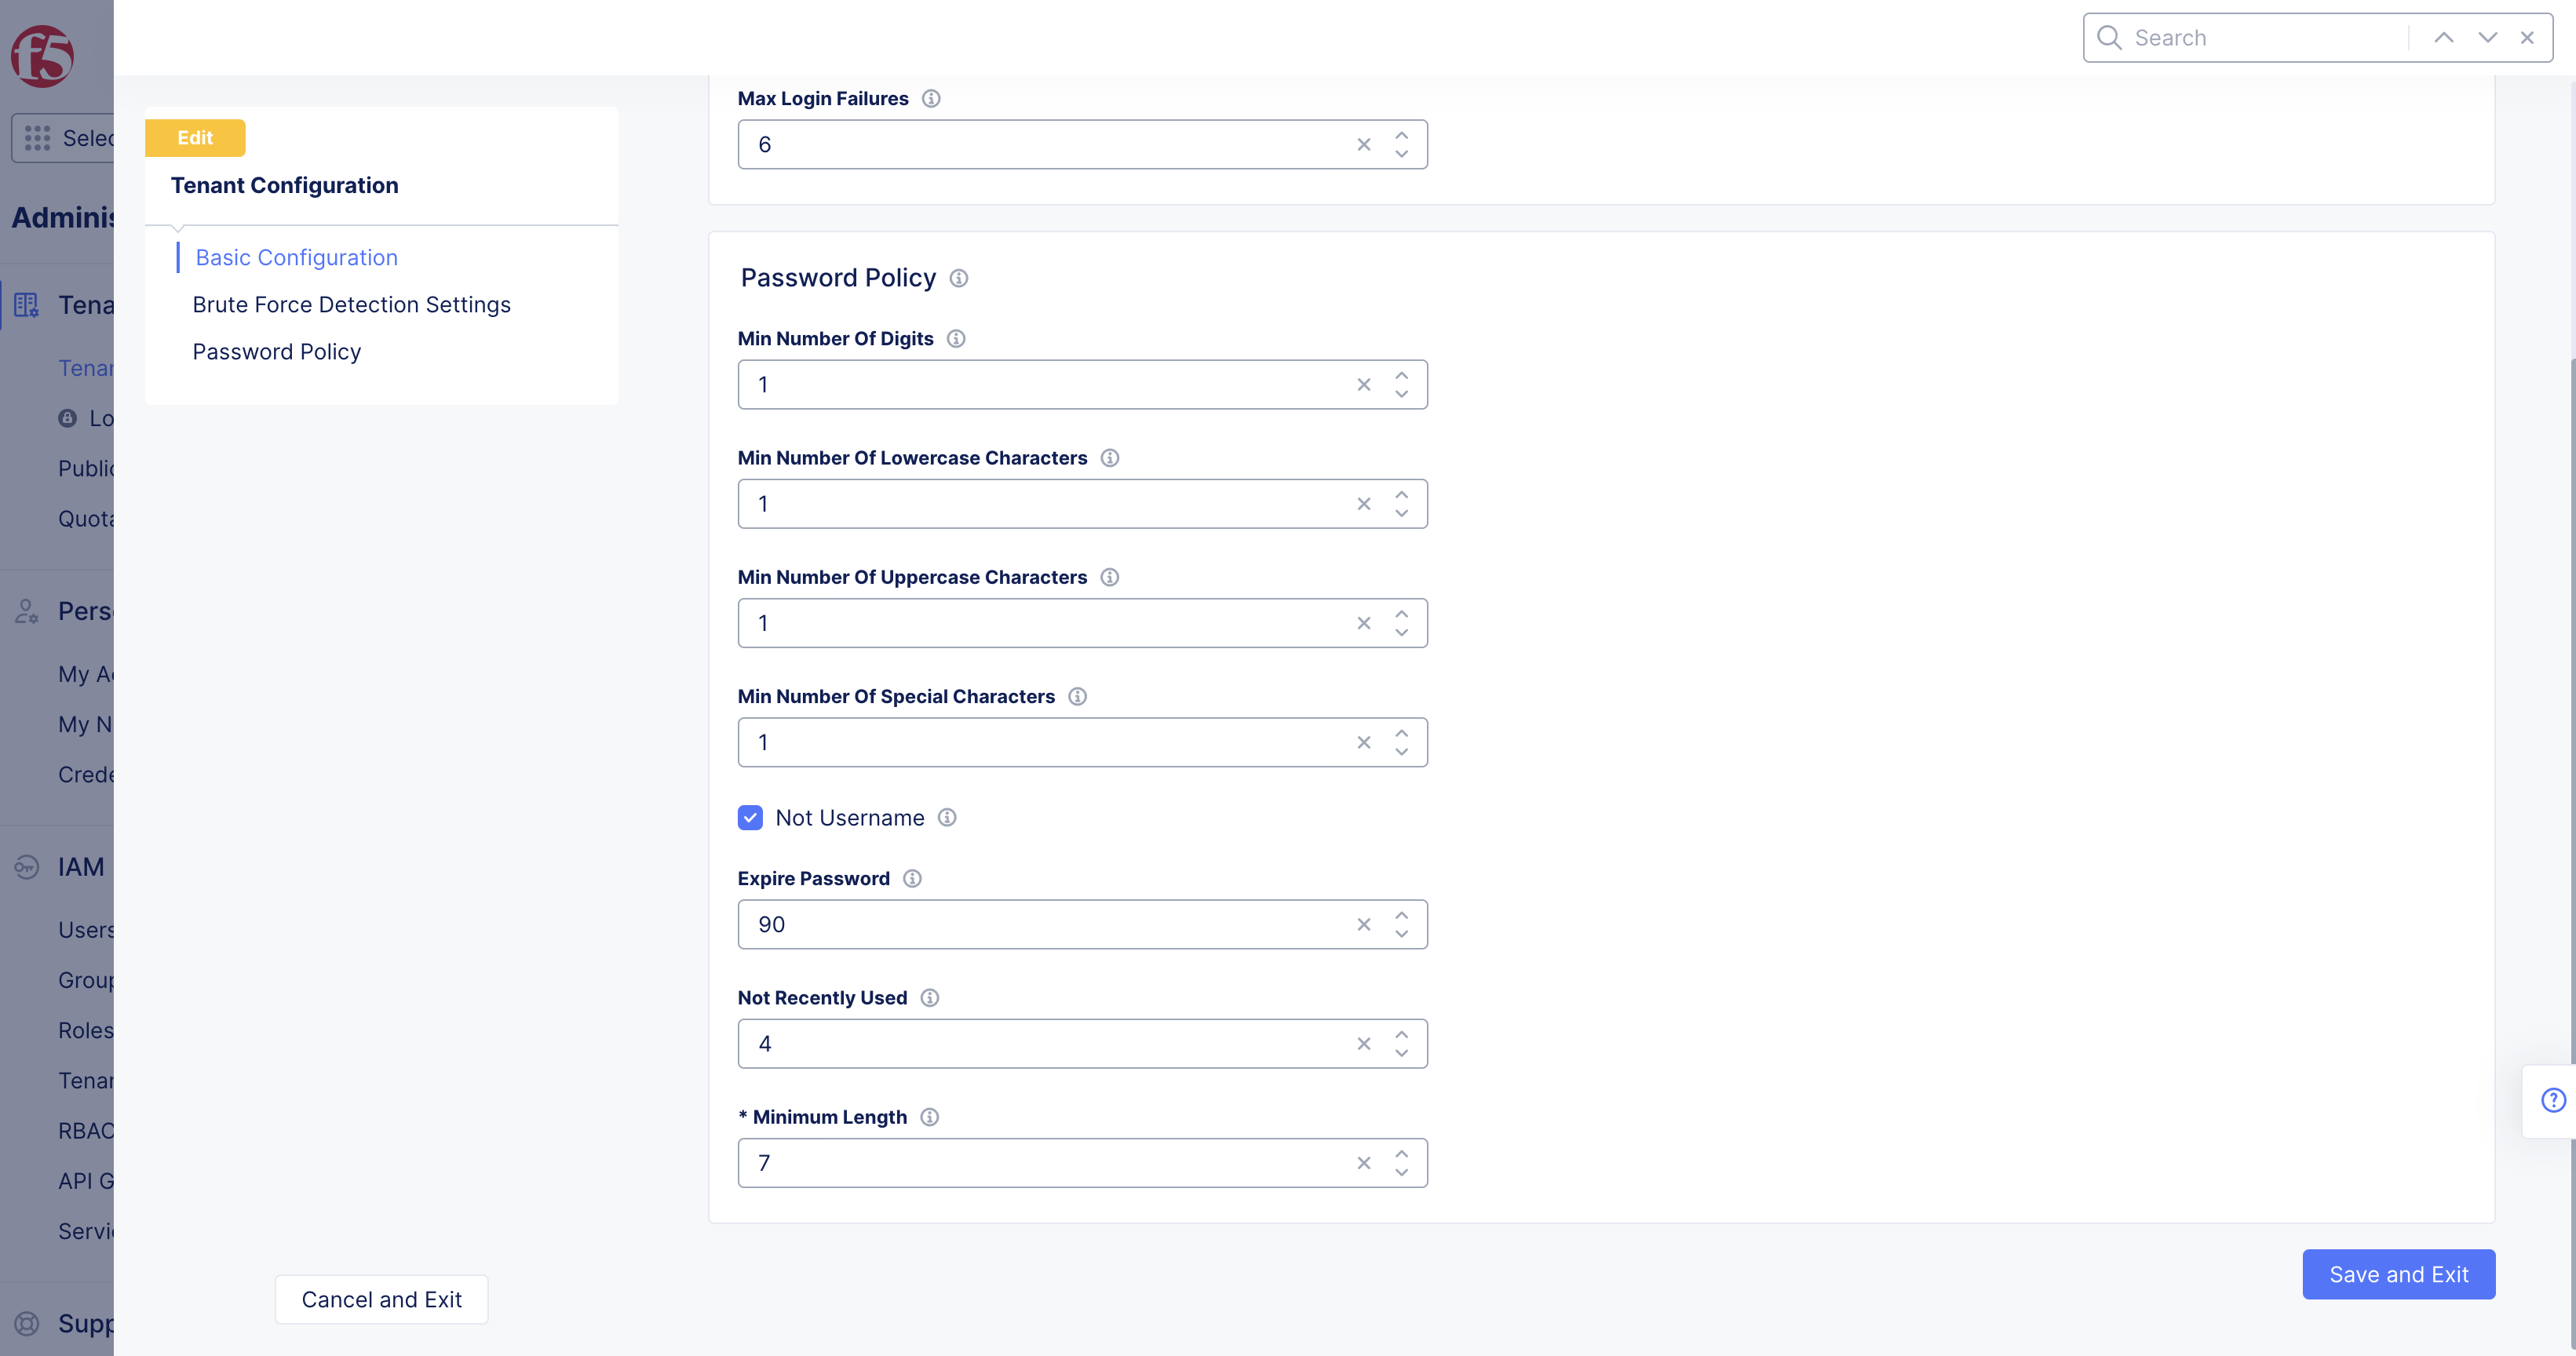Increment Minimum Length with the up stepper arrow
This screenshot has height=1356, width=2576.
(x=1401, y=1155)
